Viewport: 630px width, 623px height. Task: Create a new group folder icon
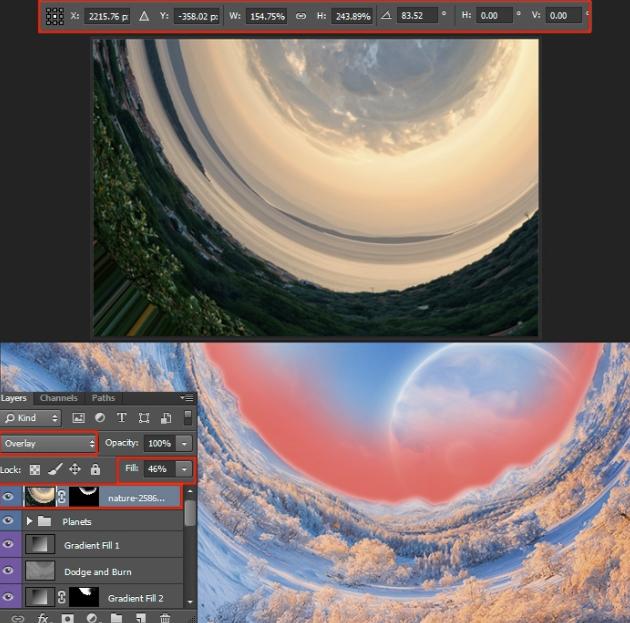(x=117, y=618)
